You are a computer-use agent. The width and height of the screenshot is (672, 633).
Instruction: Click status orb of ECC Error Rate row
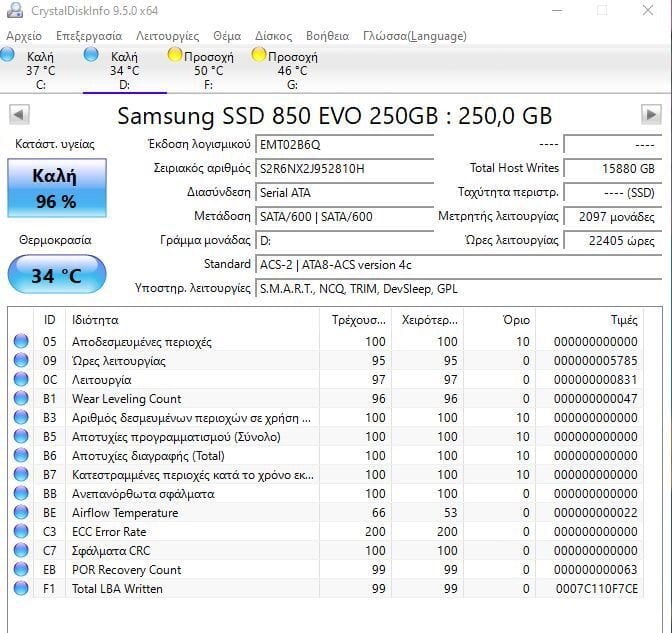(x=21, y=531)
